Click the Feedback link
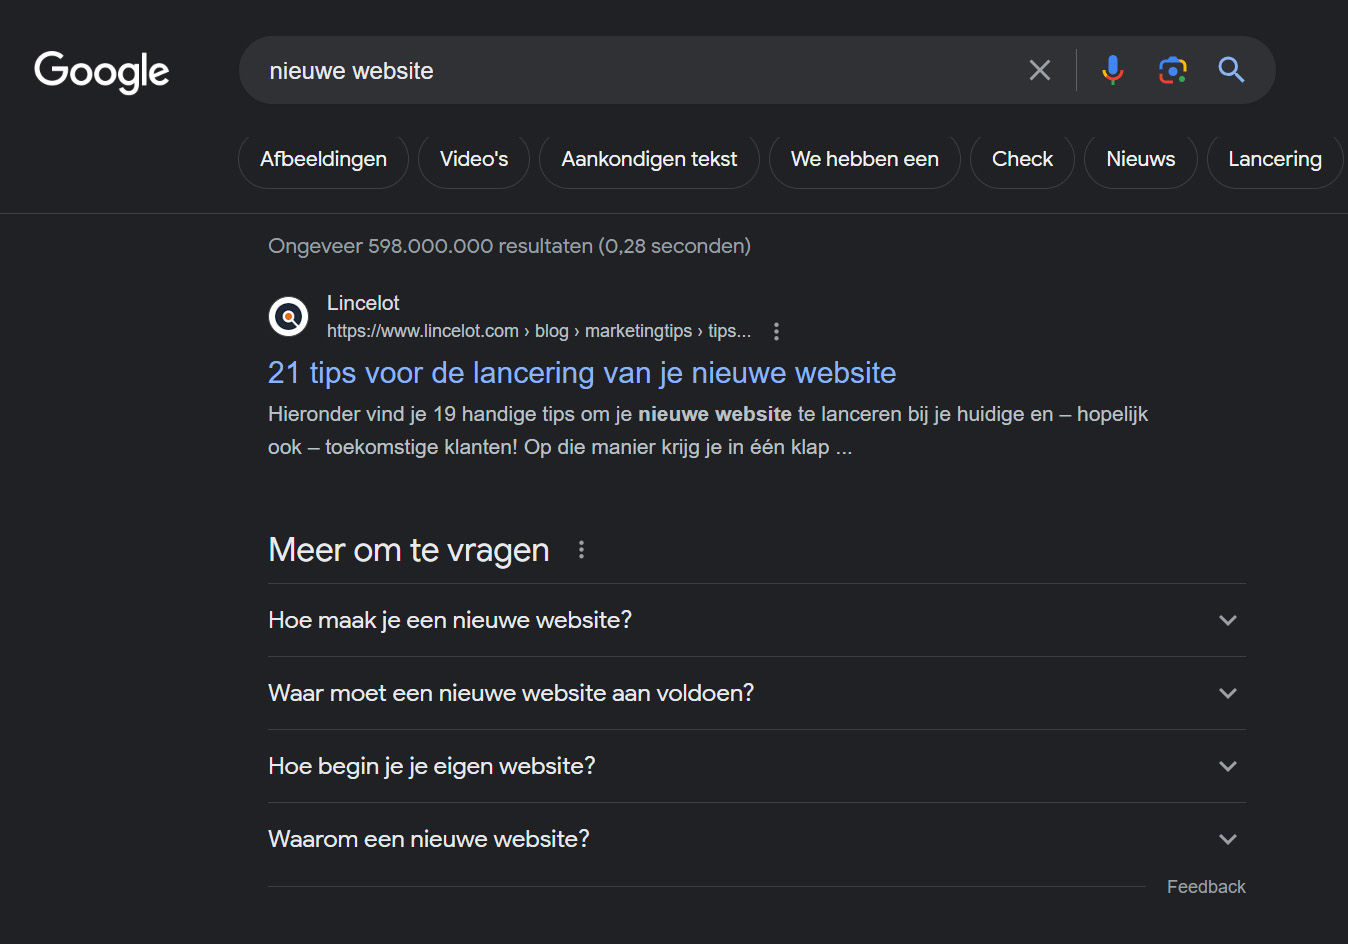 [x=1206, y=886]
